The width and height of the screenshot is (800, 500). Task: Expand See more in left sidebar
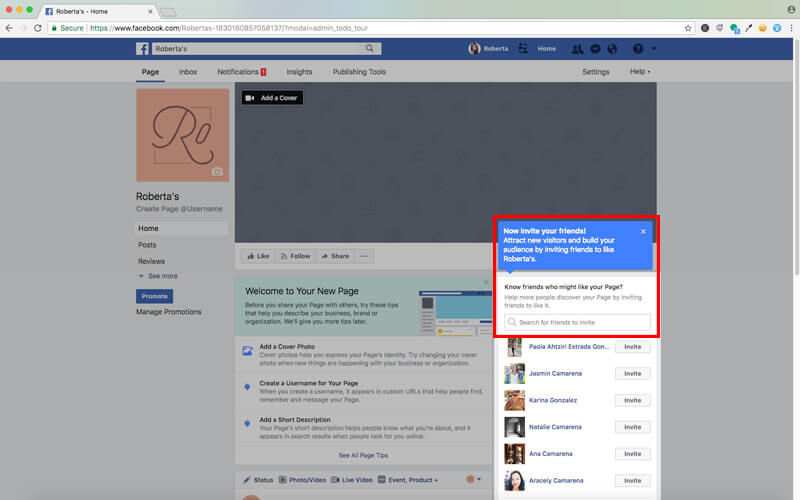158,276
